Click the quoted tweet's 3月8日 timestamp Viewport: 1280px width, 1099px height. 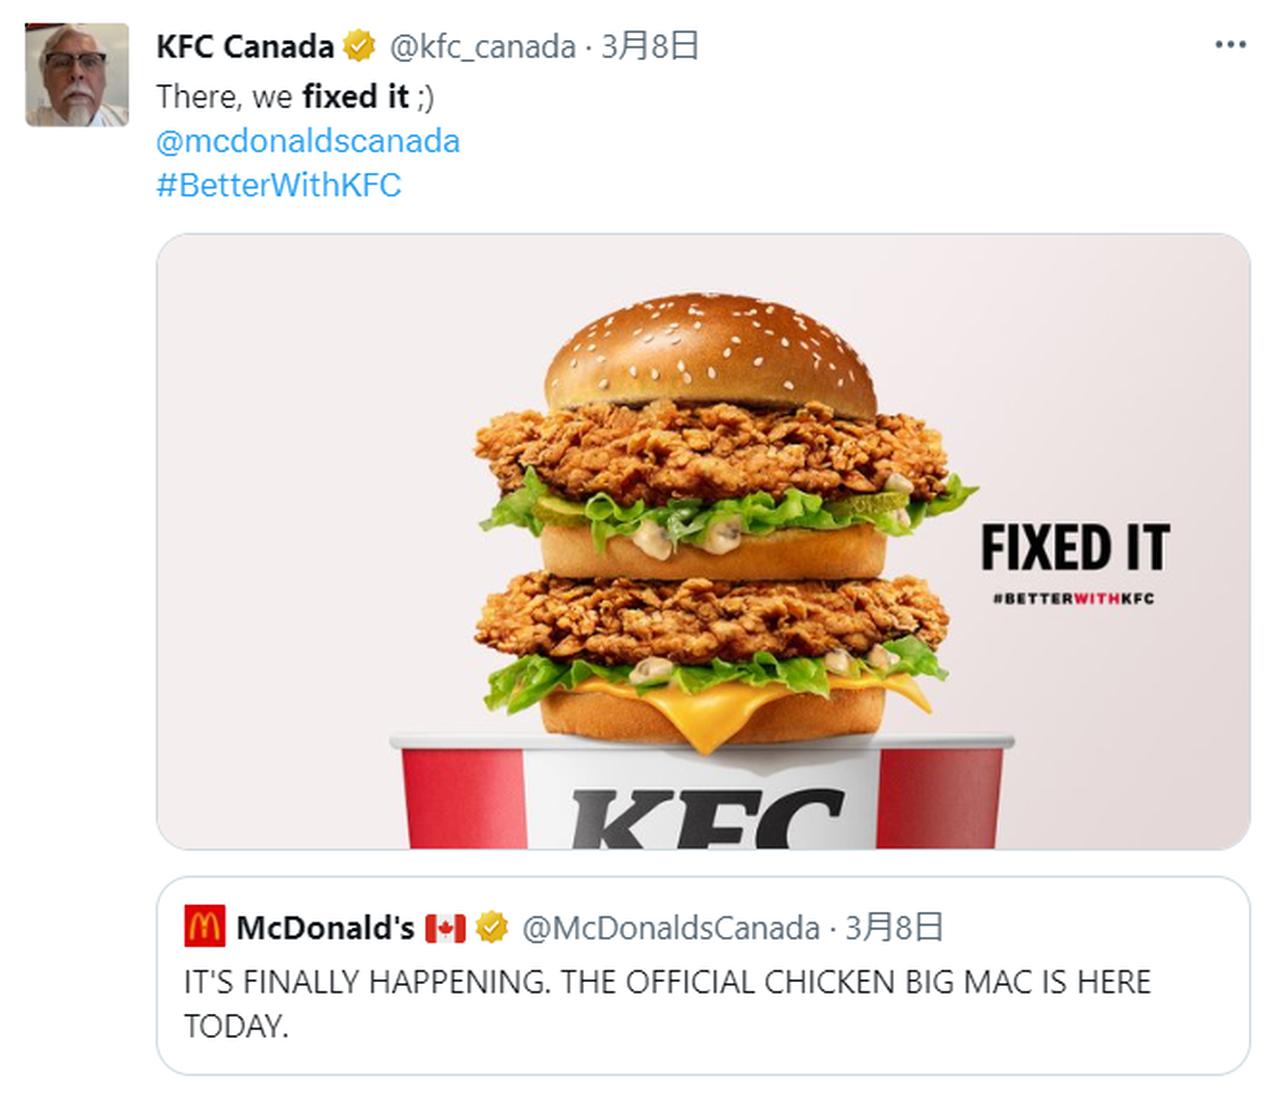[894, 928]
